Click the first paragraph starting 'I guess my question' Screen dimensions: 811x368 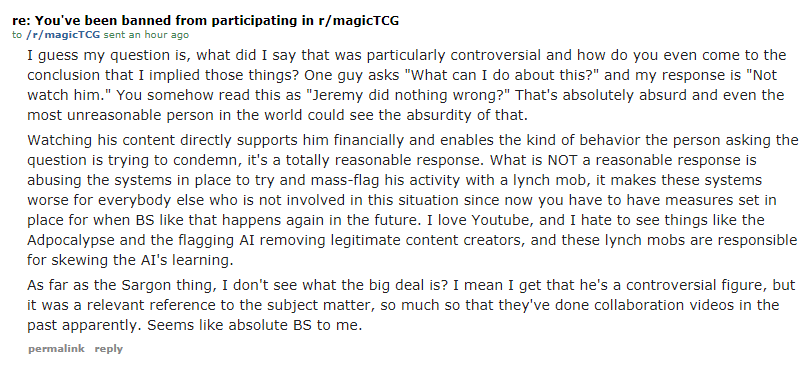407,85
